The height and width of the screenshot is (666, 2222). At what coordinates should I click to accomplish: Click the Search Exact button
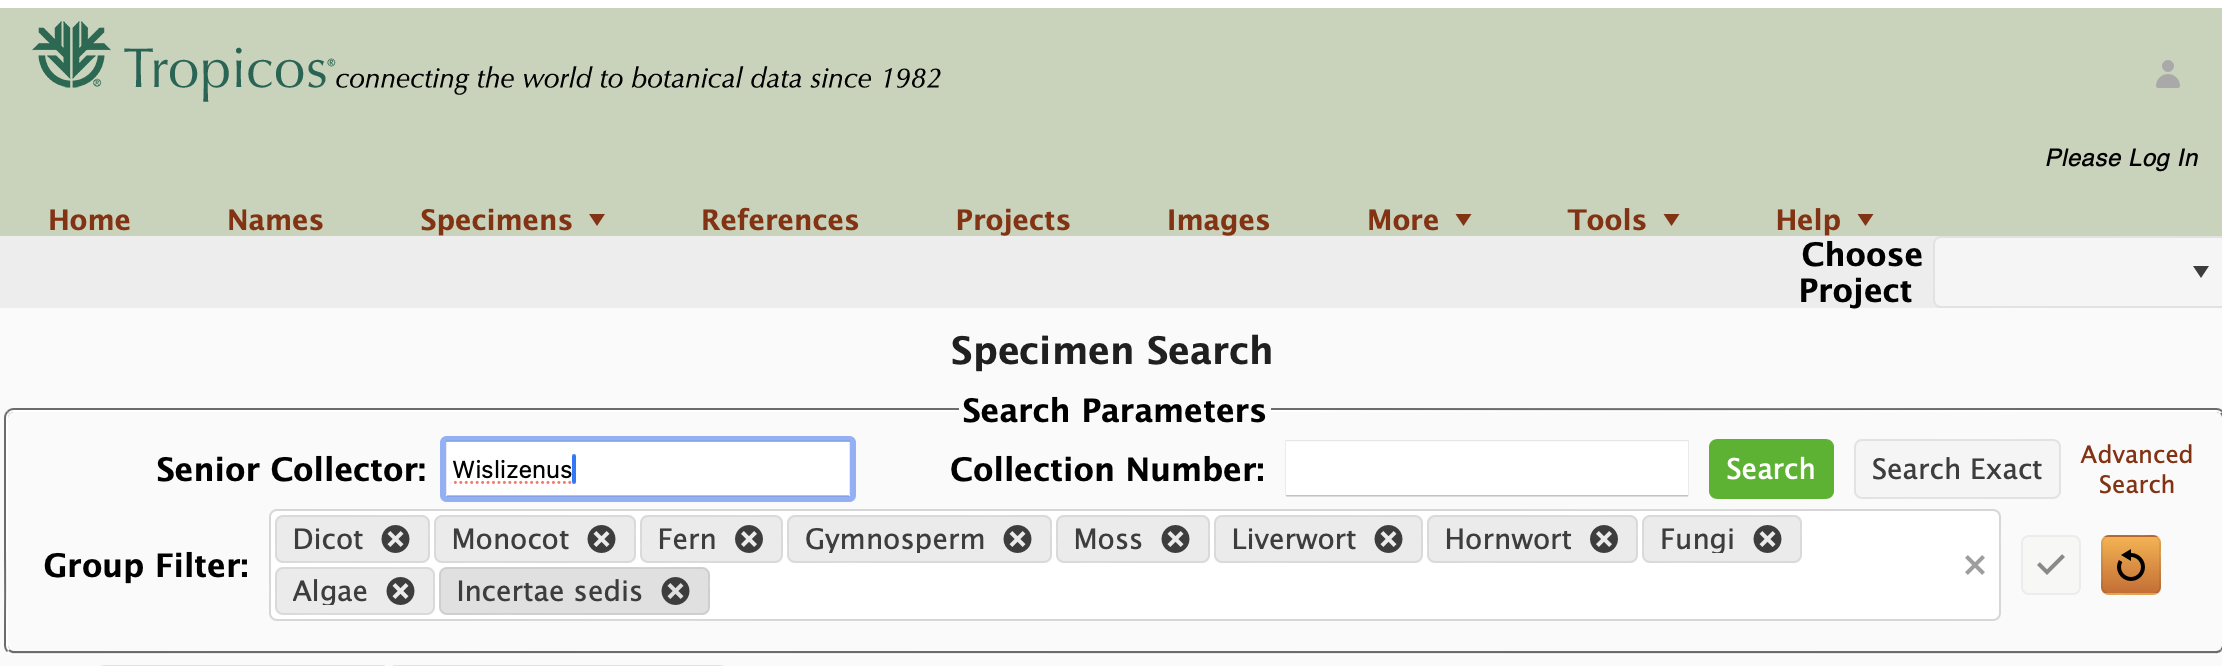click(x=1956, y=469)
